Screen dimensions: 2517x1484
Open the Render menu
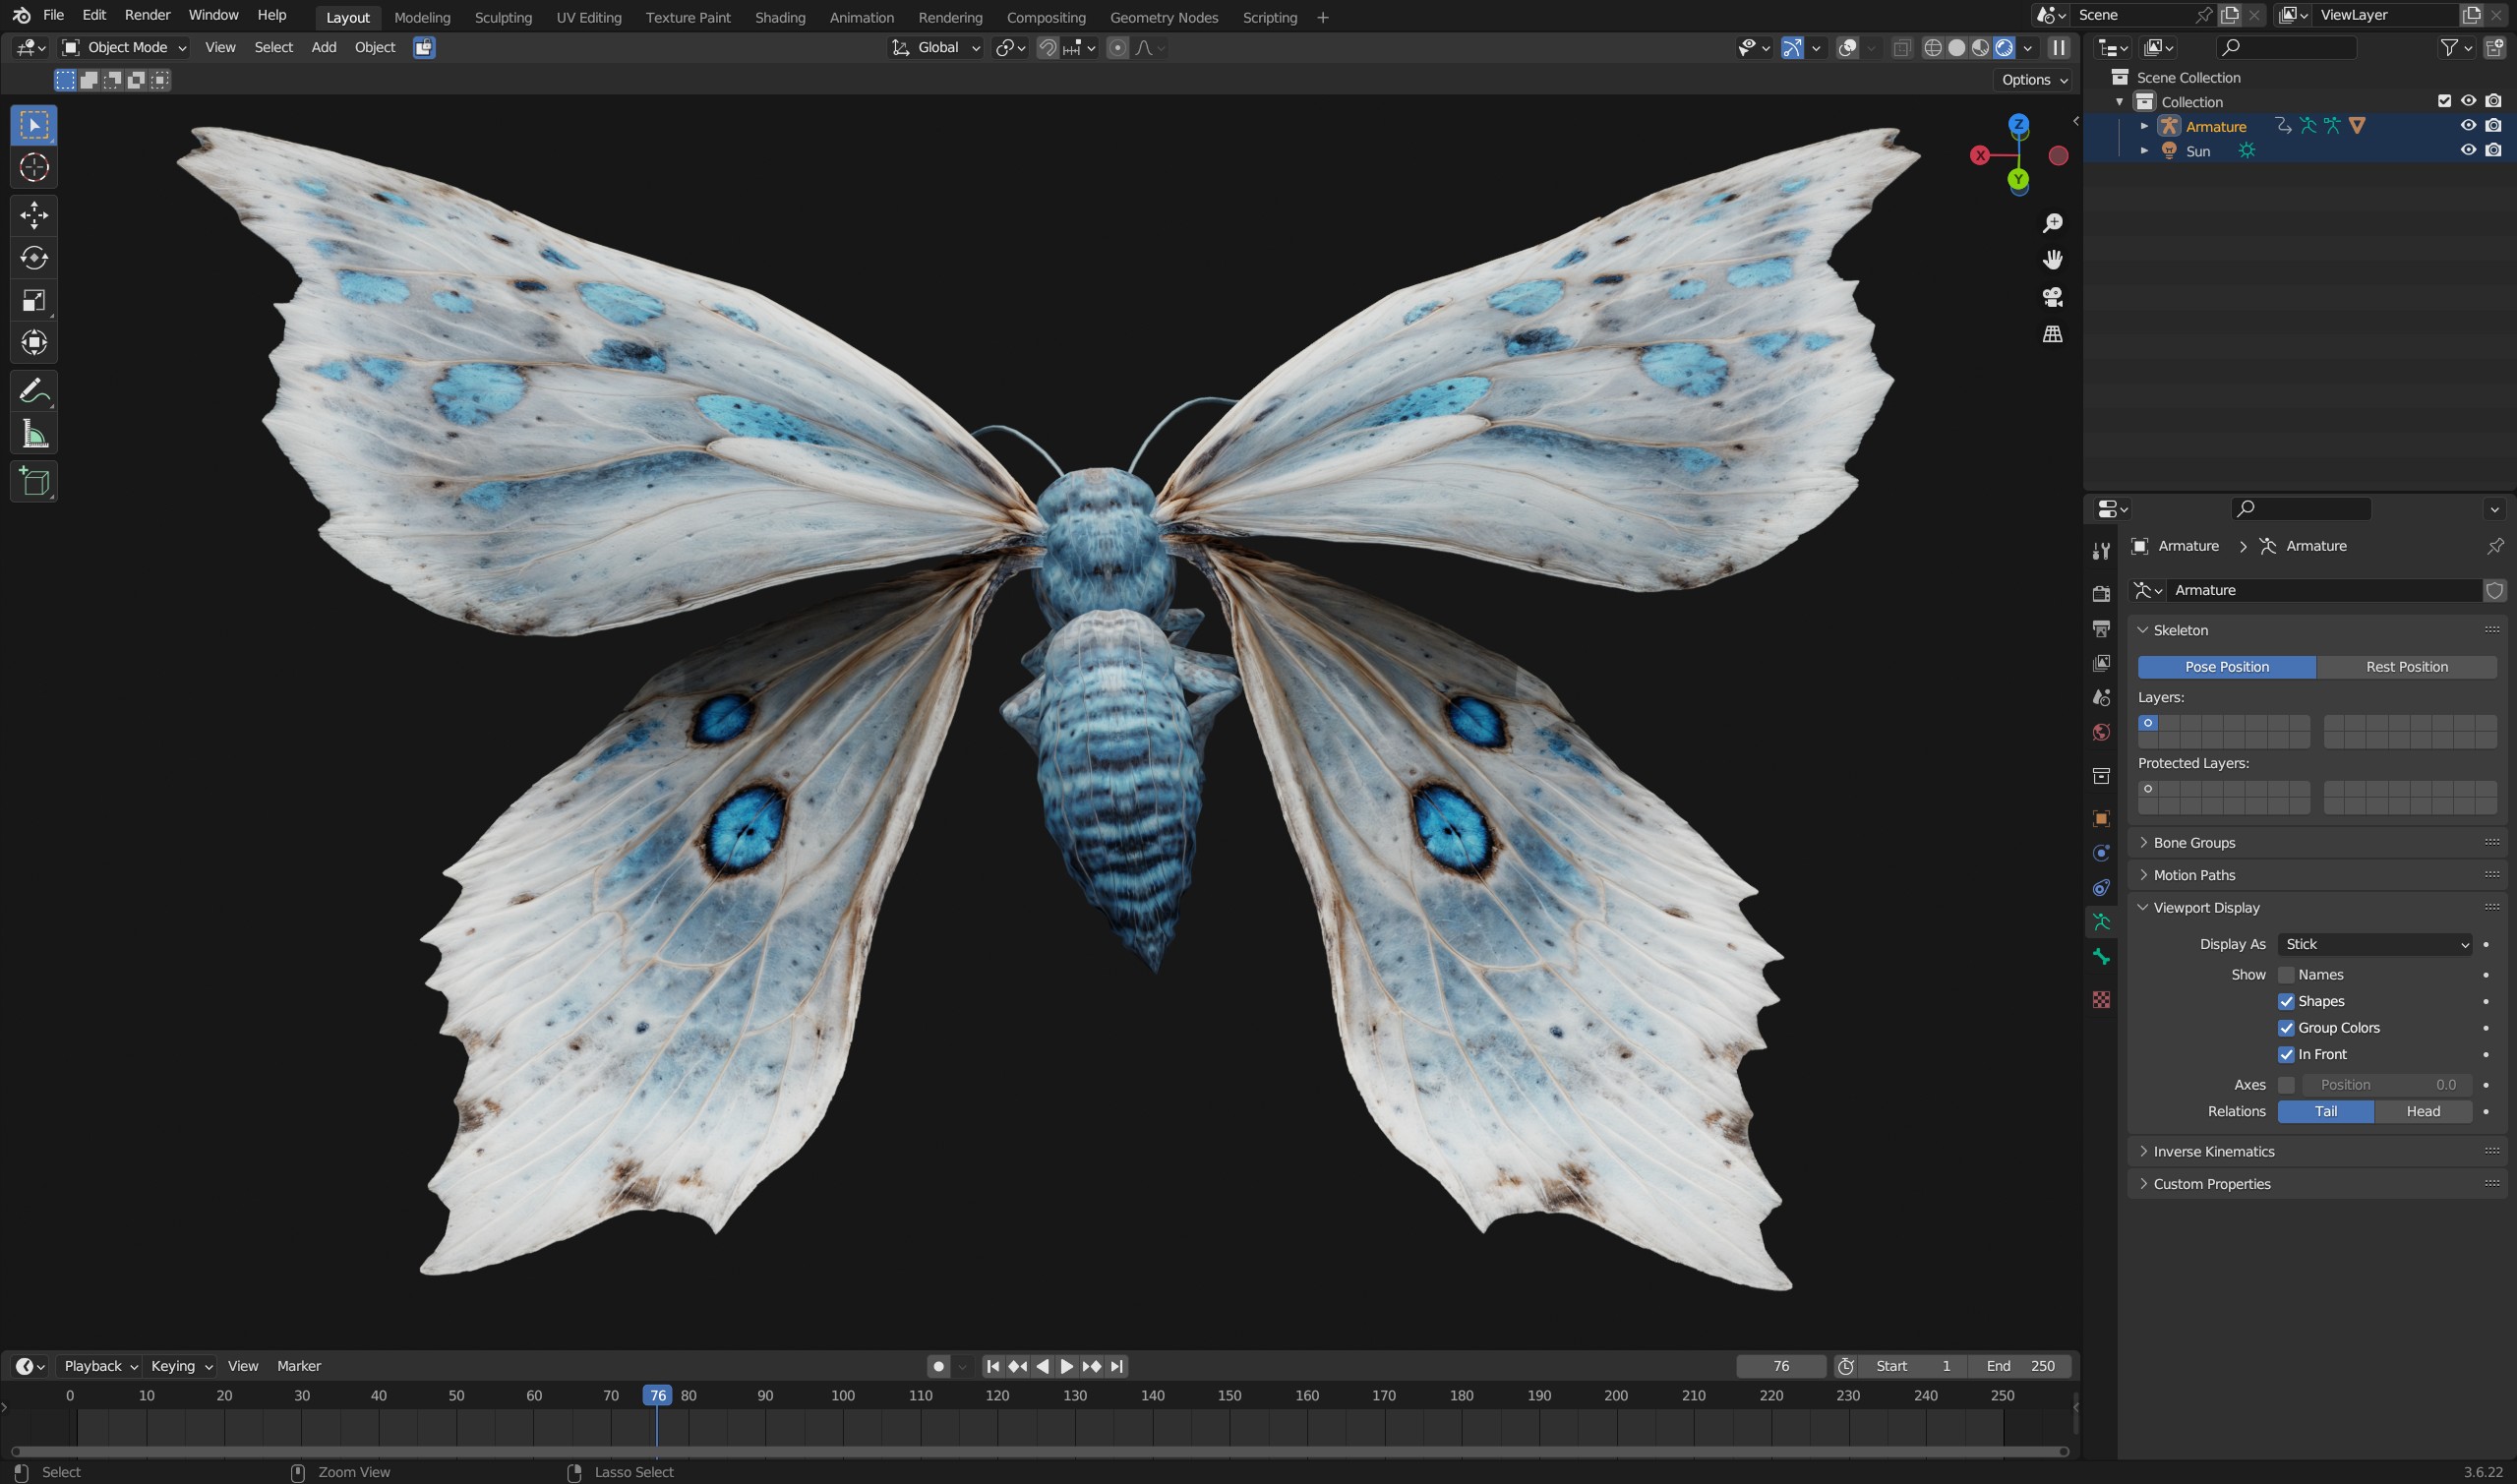click(147, 15)
